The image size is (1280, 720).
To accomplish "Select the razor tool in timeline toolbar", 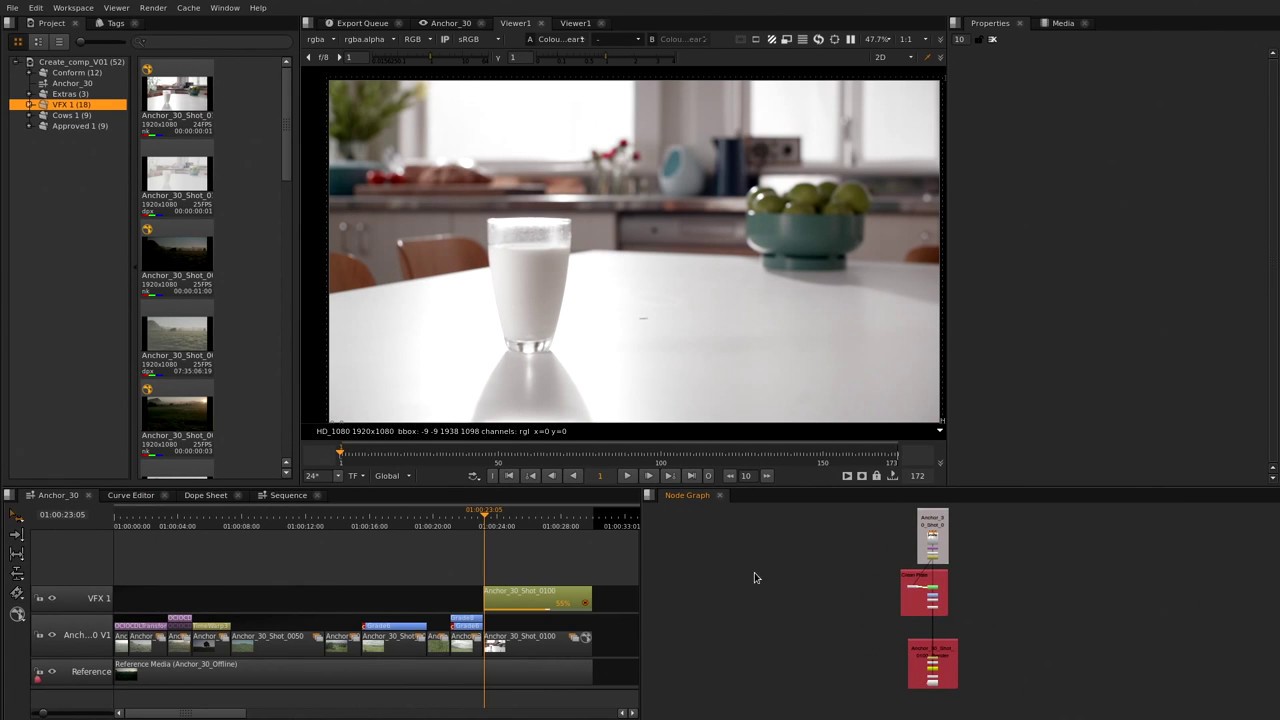I will pyautogui.click(x=16, y=593).
